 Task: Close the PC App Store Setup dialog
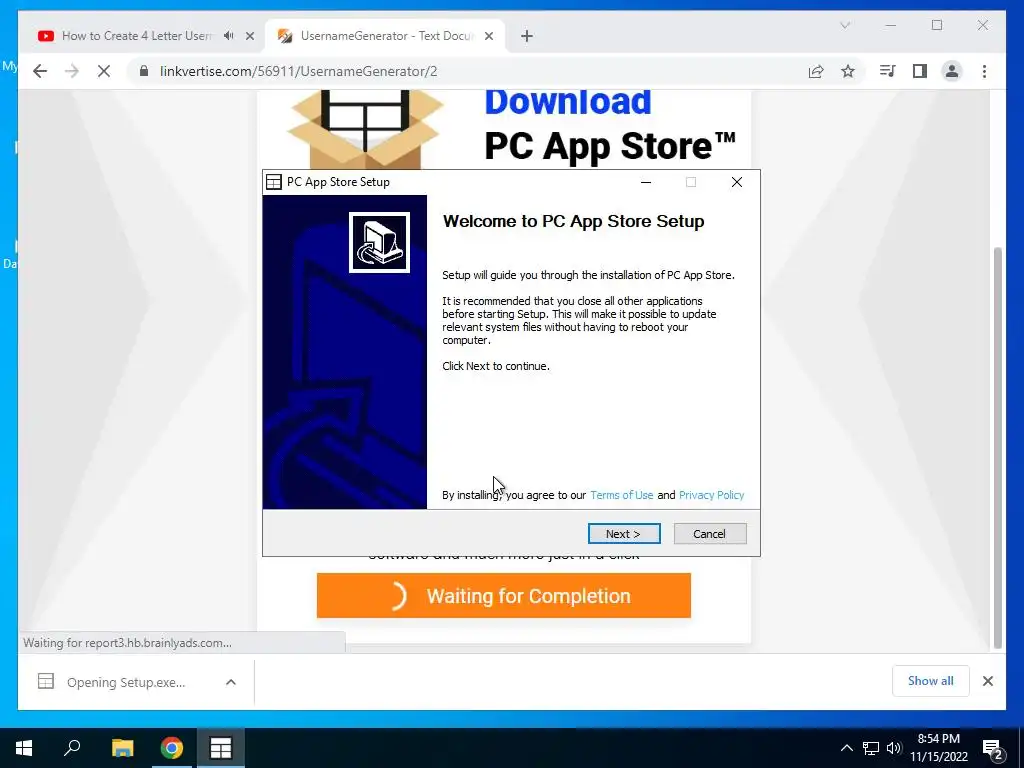(x=737, y=182)
